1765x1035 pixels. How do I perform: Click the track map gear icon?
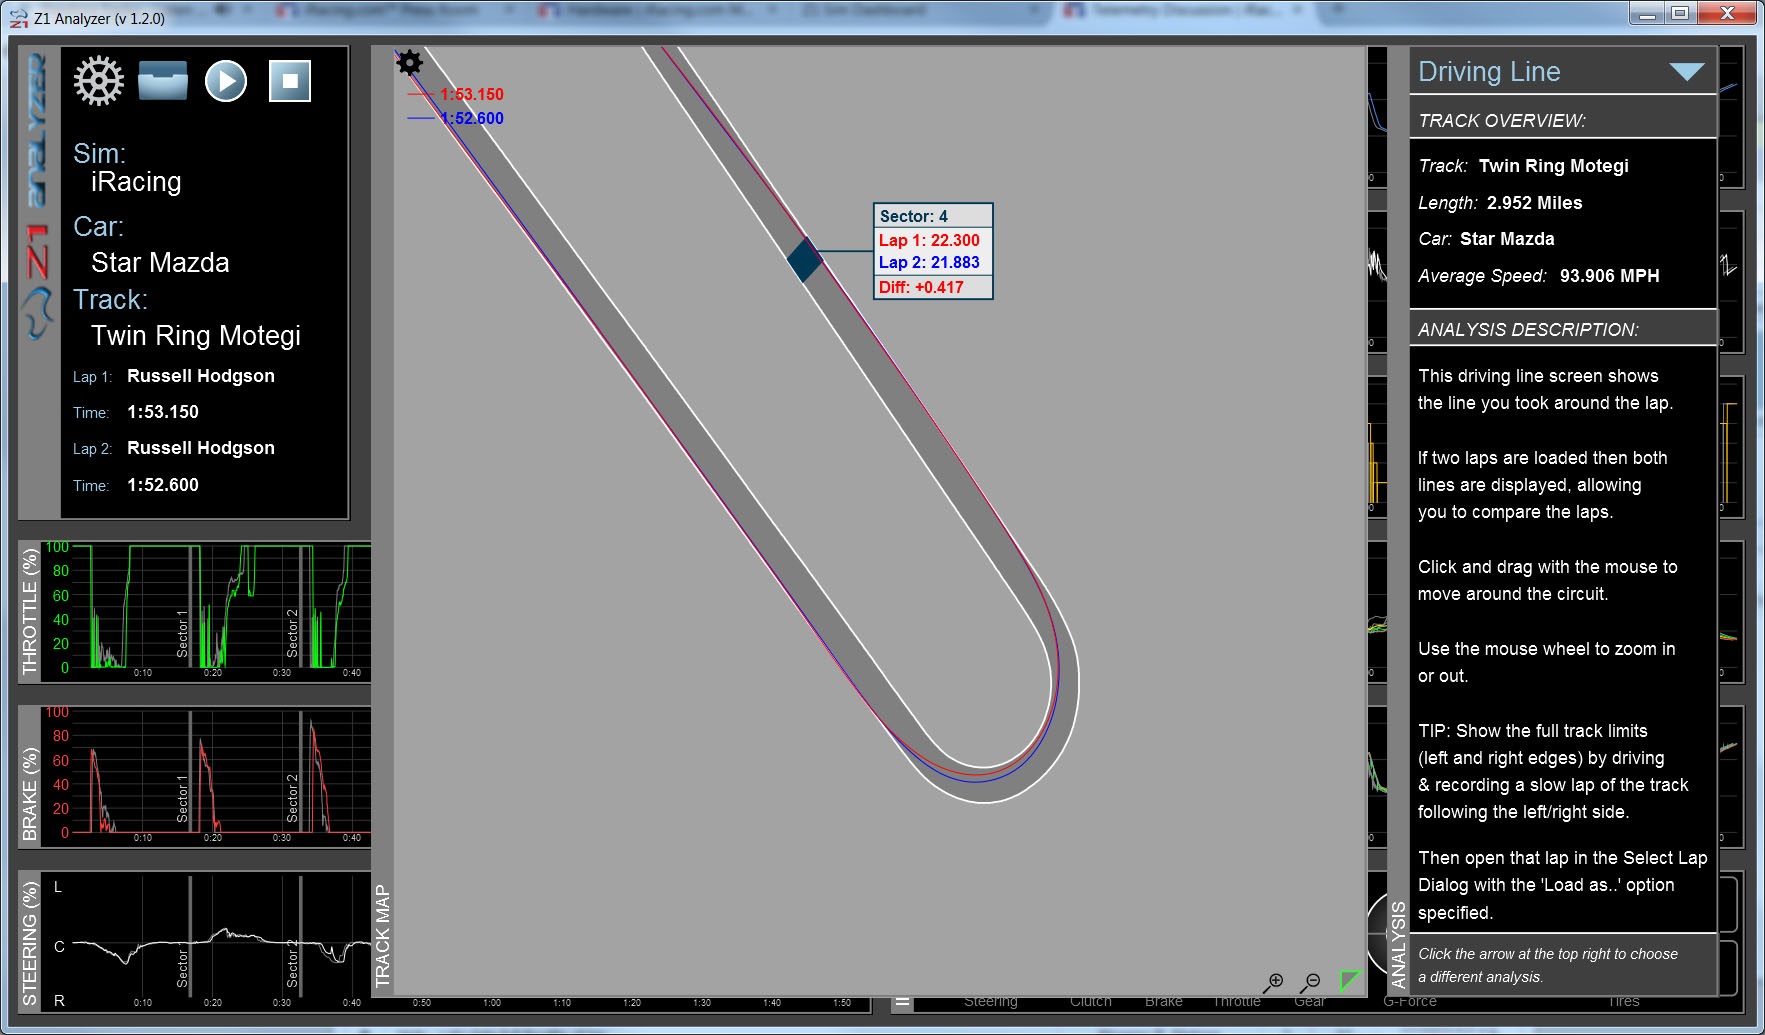[x=408, y=62]
